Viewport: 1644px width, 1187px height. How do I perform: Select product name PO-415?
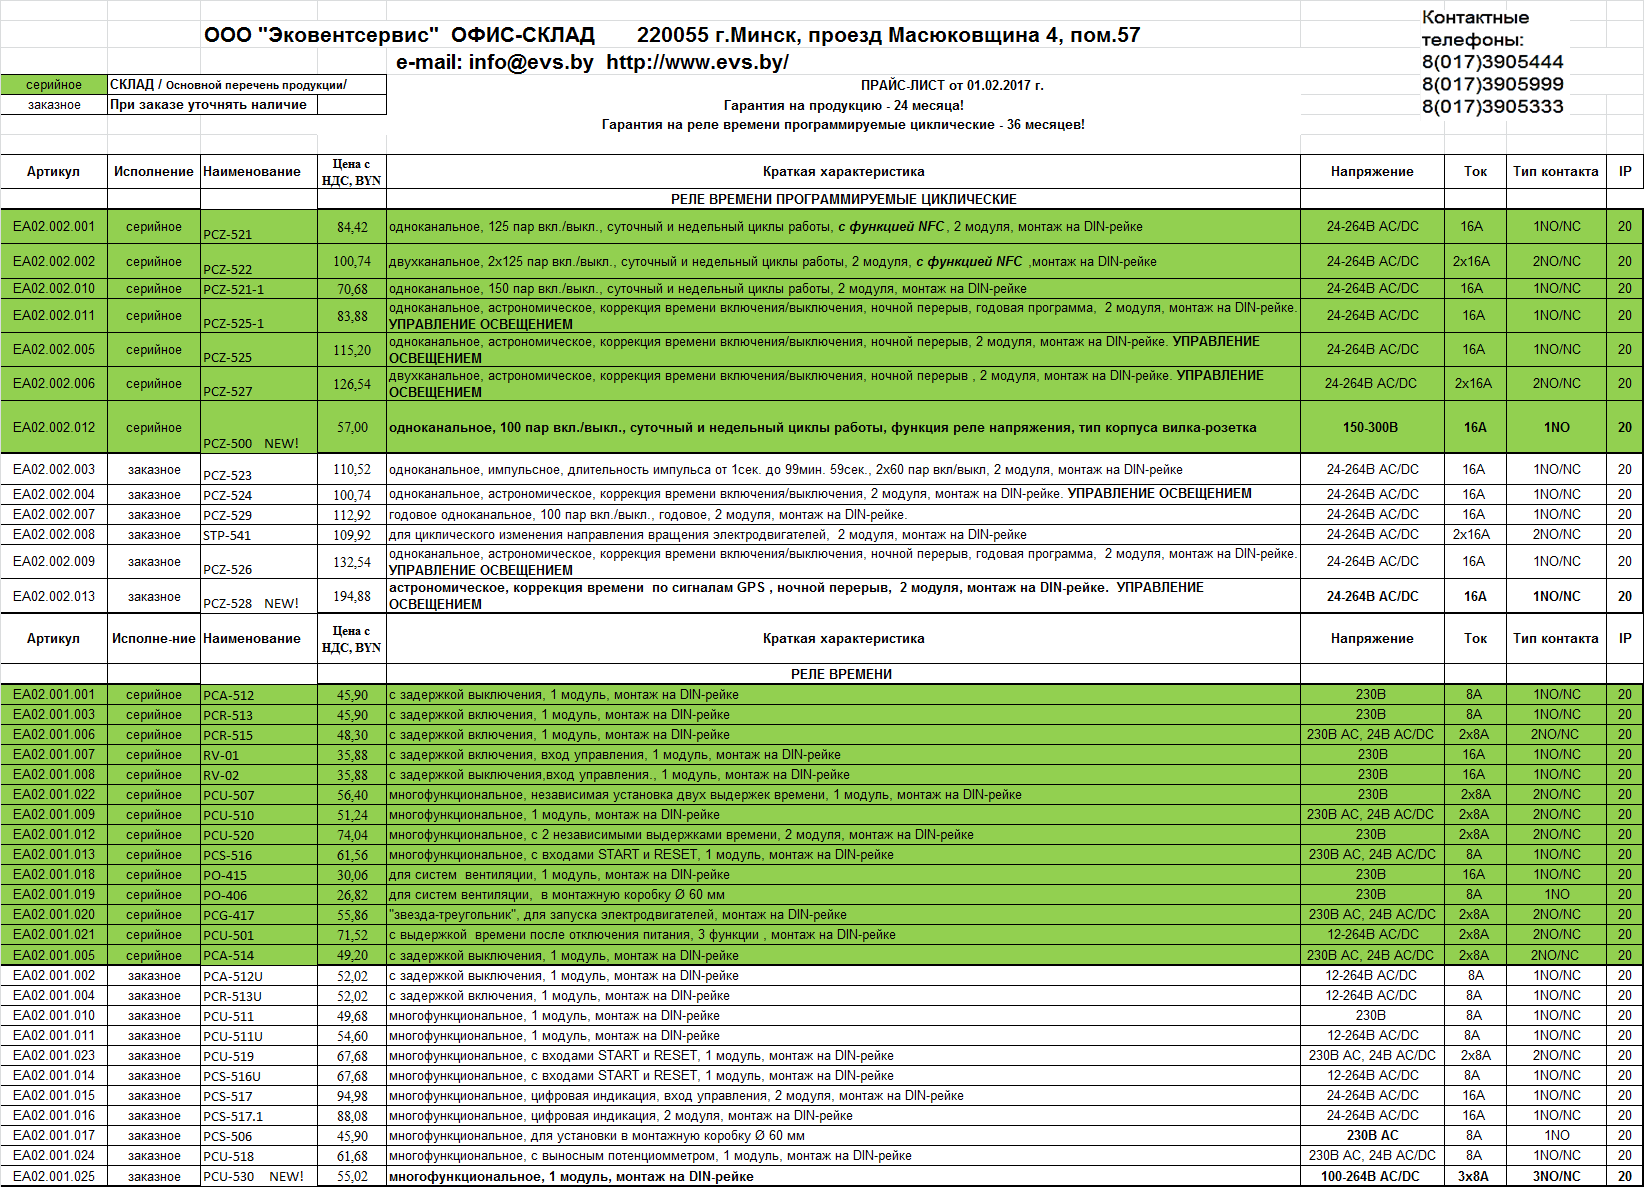coord(225,875)
